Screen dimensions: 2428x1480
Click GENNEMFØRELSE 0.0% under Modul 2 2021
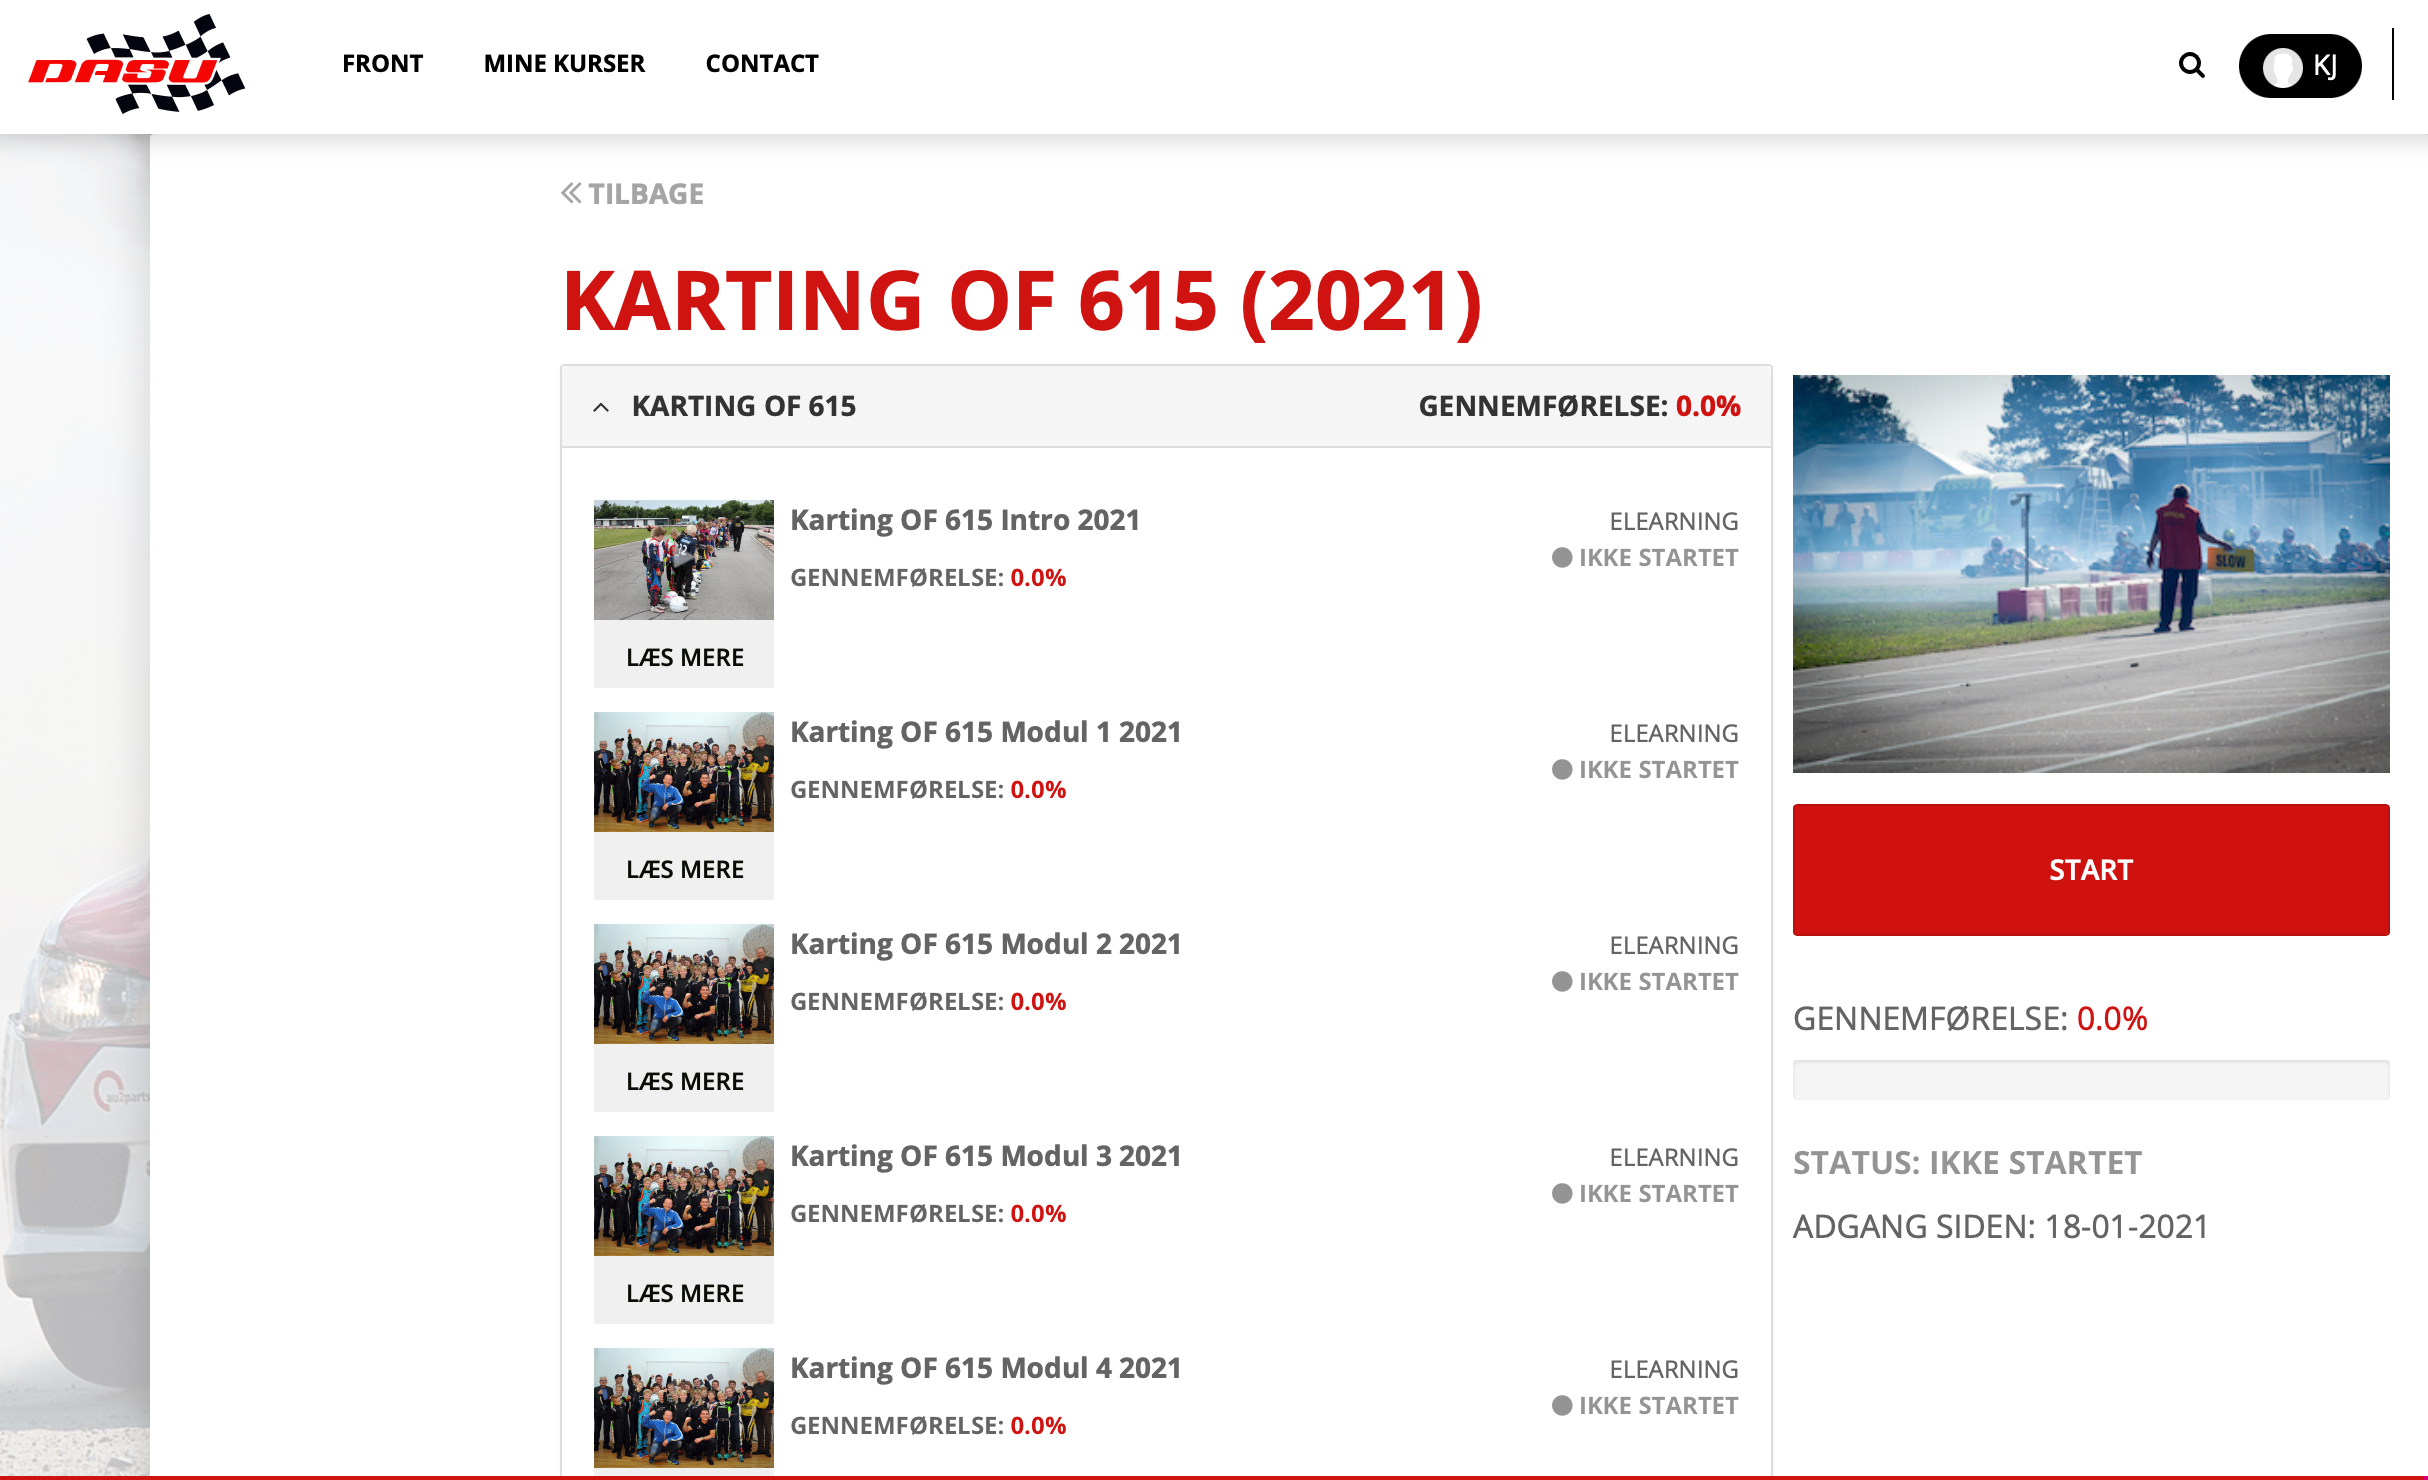coord(928,1002)
